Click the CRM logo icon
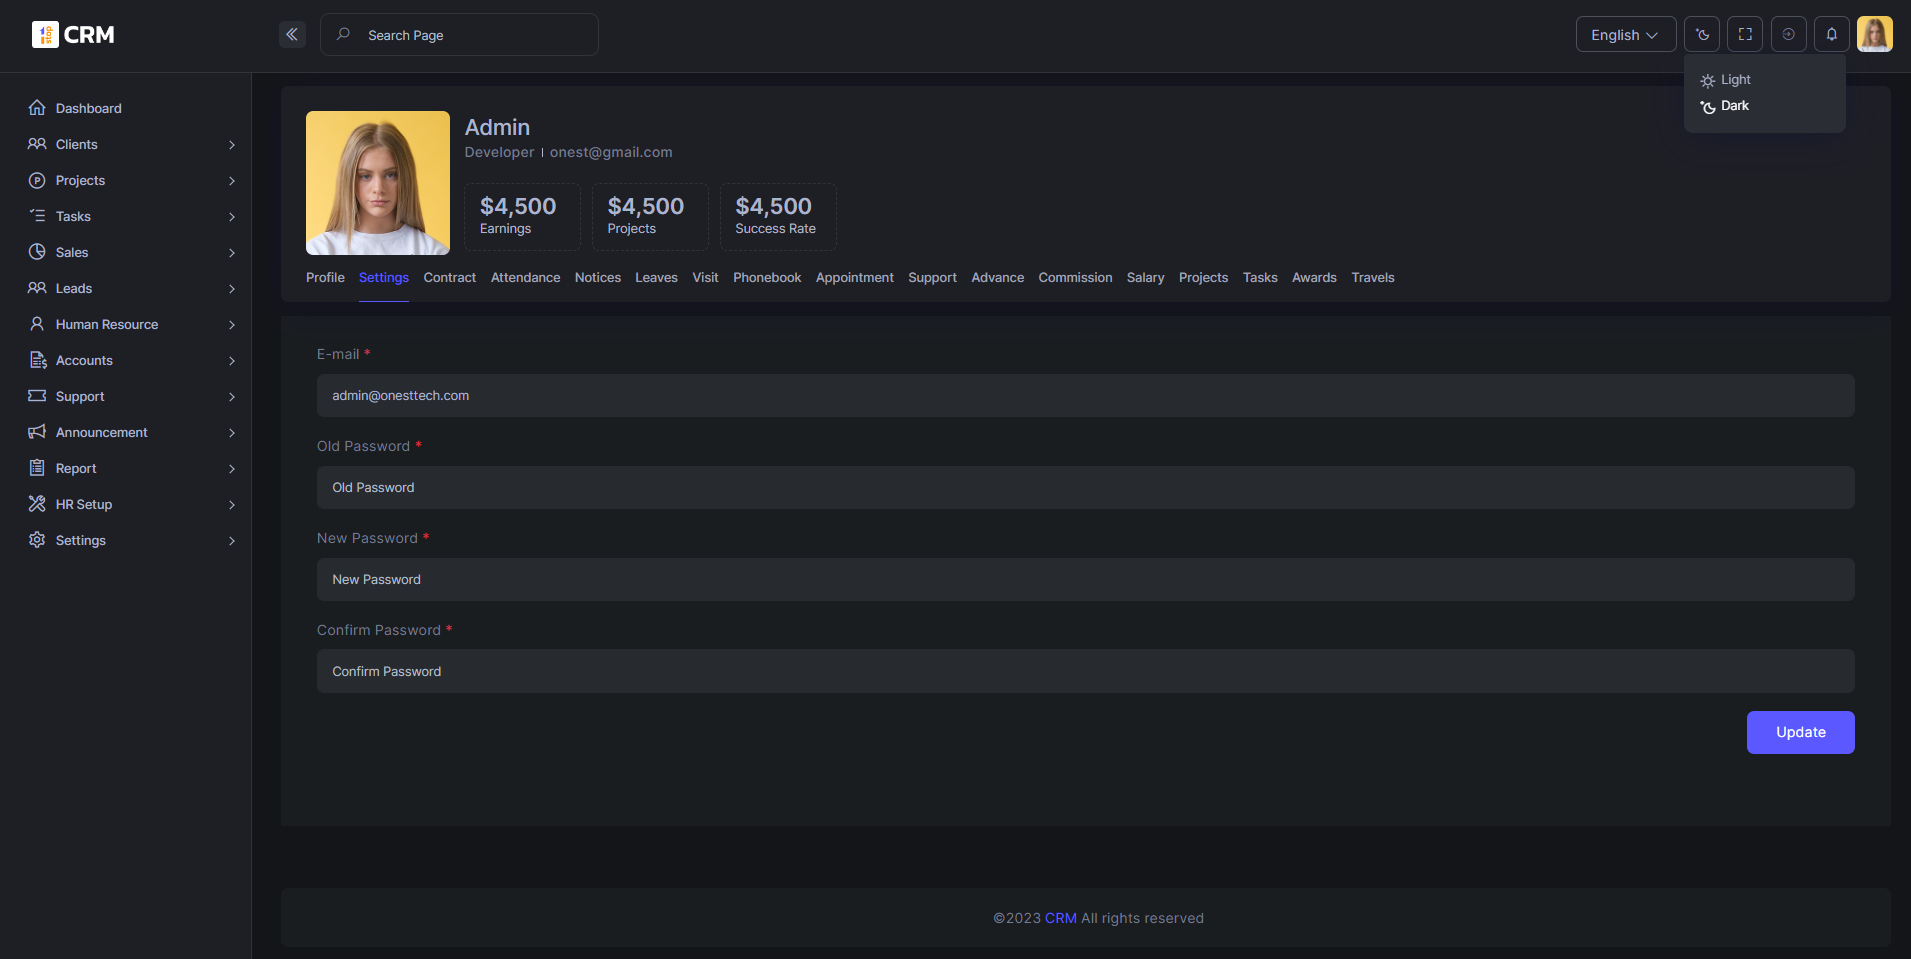This screenshot has height=959, width=1911. (45, 35)
